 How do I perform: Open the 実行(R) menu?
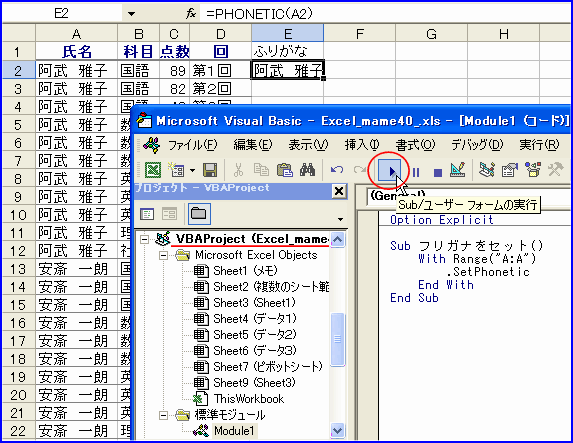click(539, 145)
